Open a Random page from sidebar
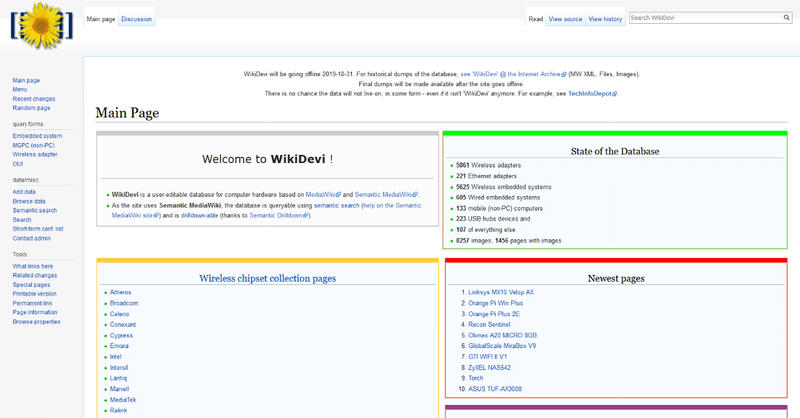The image size is (800, 418). [x=31, y=108]
